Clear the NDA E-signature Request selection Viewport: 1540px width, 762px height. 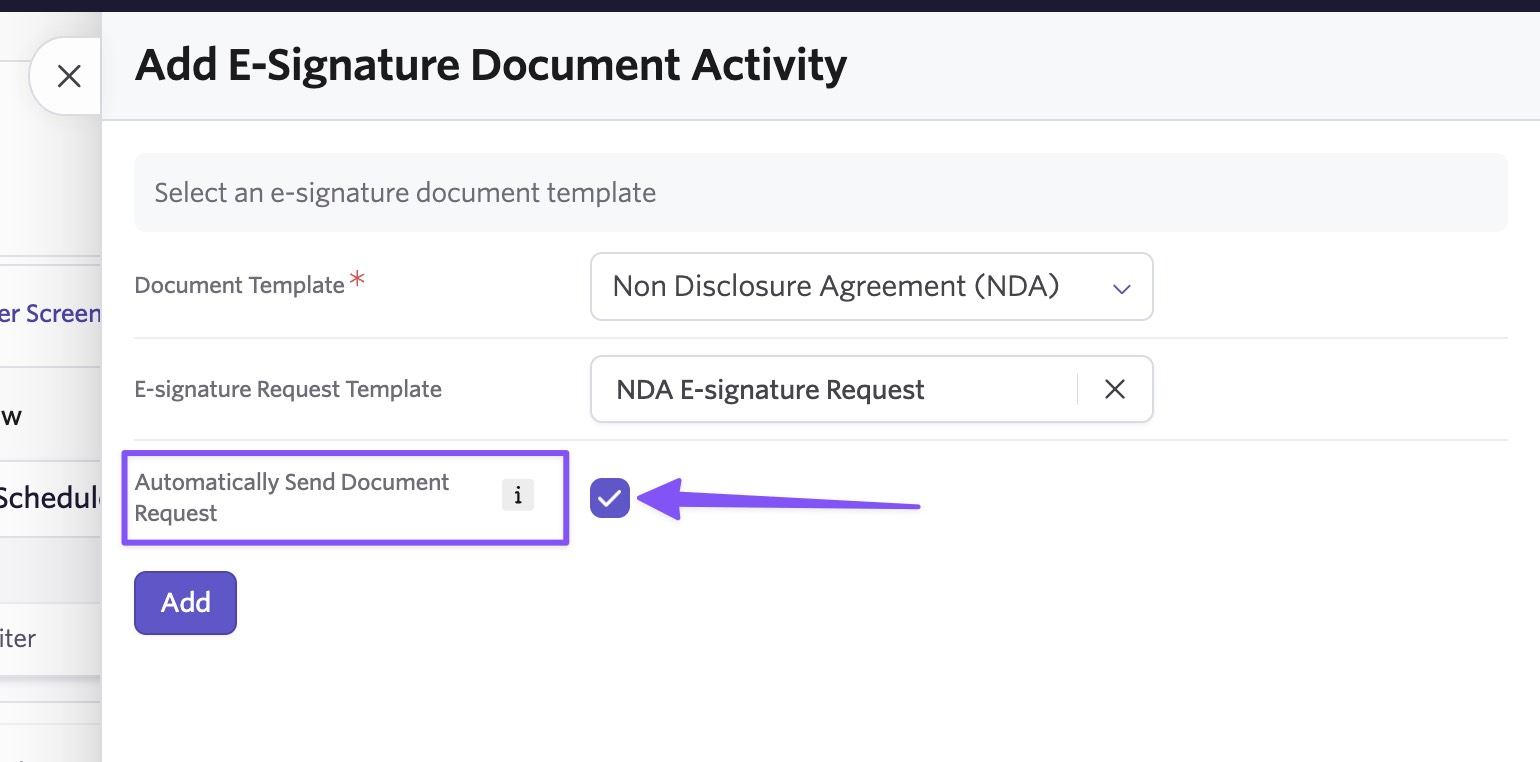pos(1115,389)
